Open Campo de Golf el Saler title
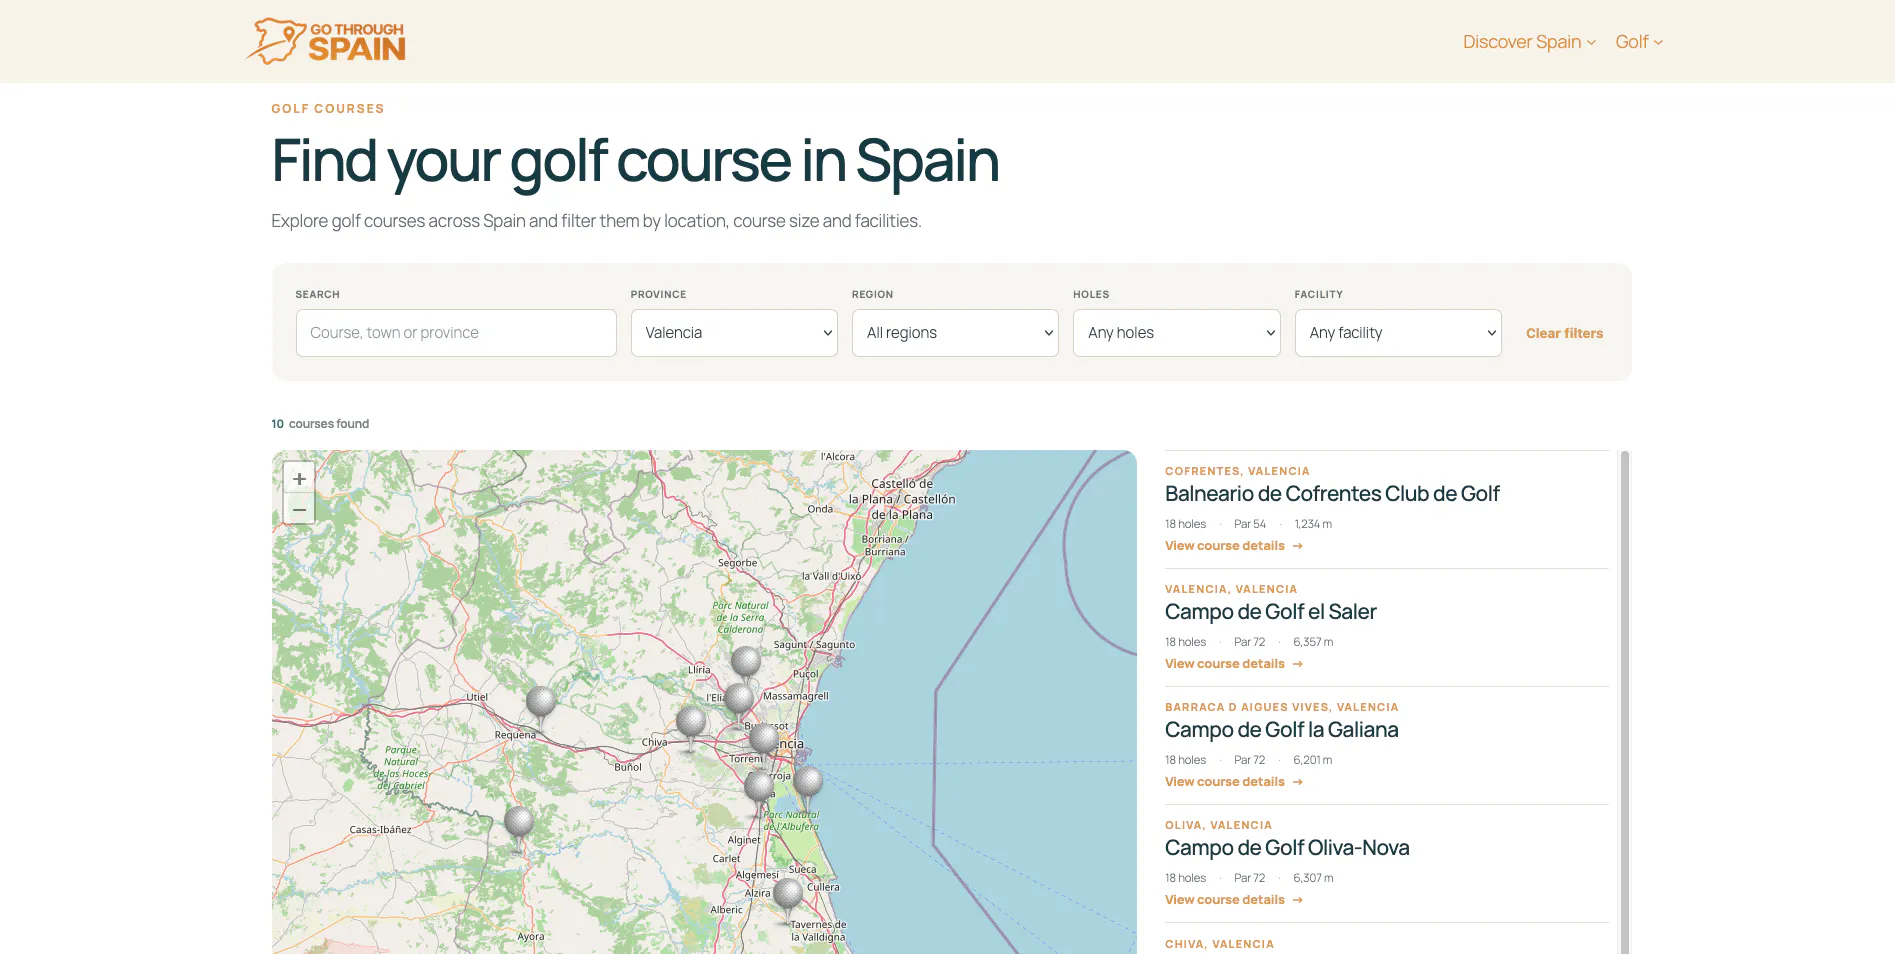The height and width of the screenshot is (954, 1895). tap(1271, 612)
